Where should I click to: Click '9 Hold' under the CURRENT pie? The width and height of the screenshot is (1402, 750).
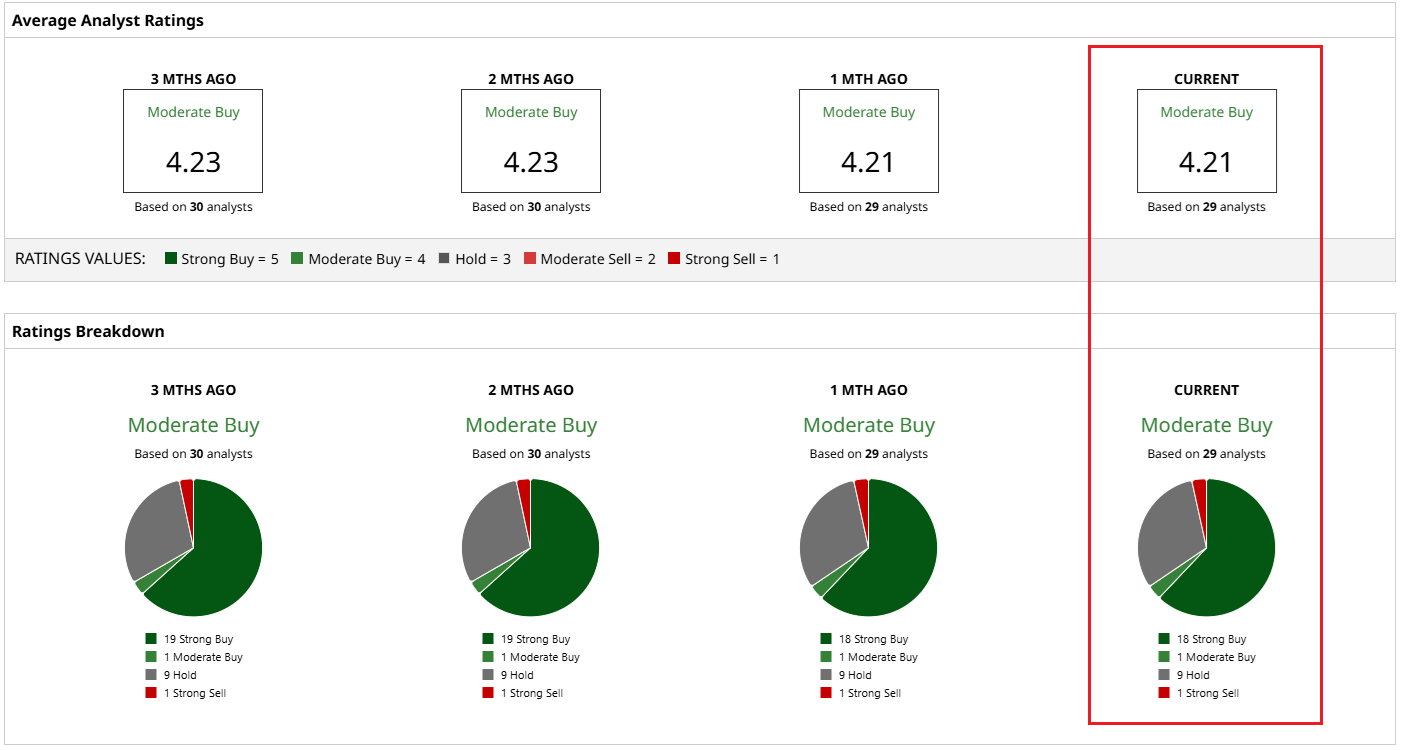pos(1194,675)
